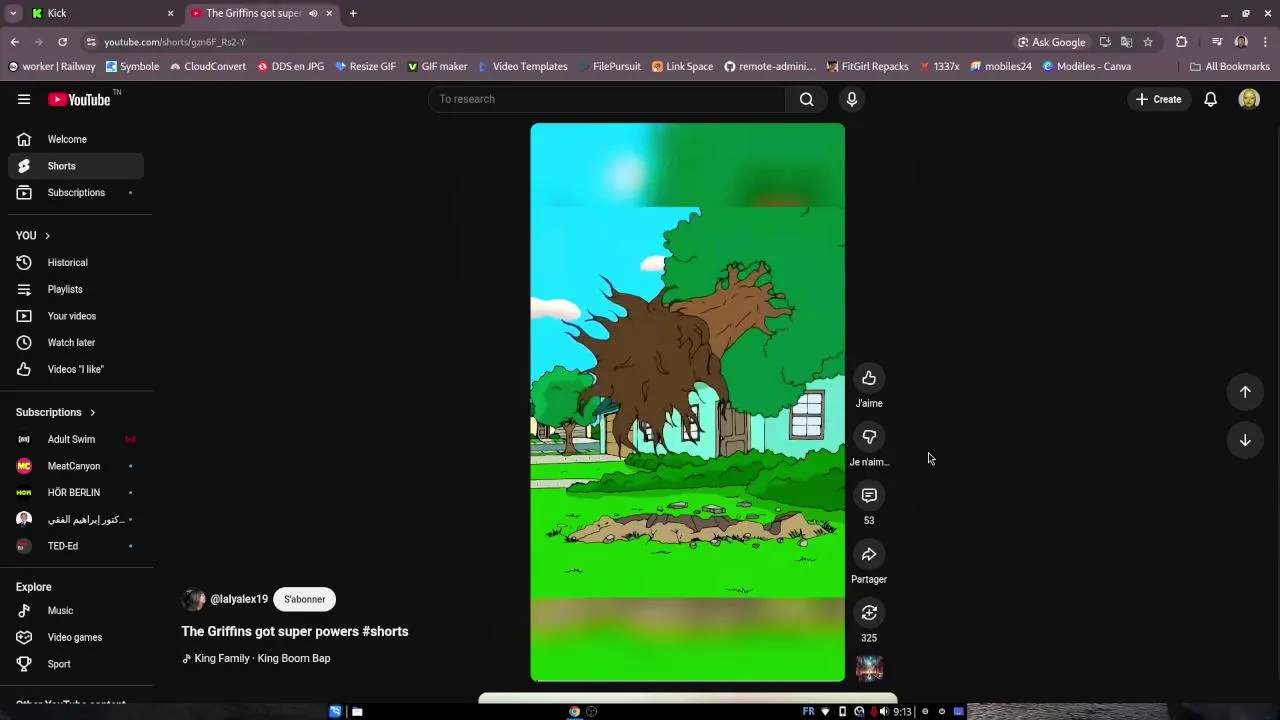Open Your videos in sidebar
This screenshot has width=1280, height=720.
coord(76,316)
